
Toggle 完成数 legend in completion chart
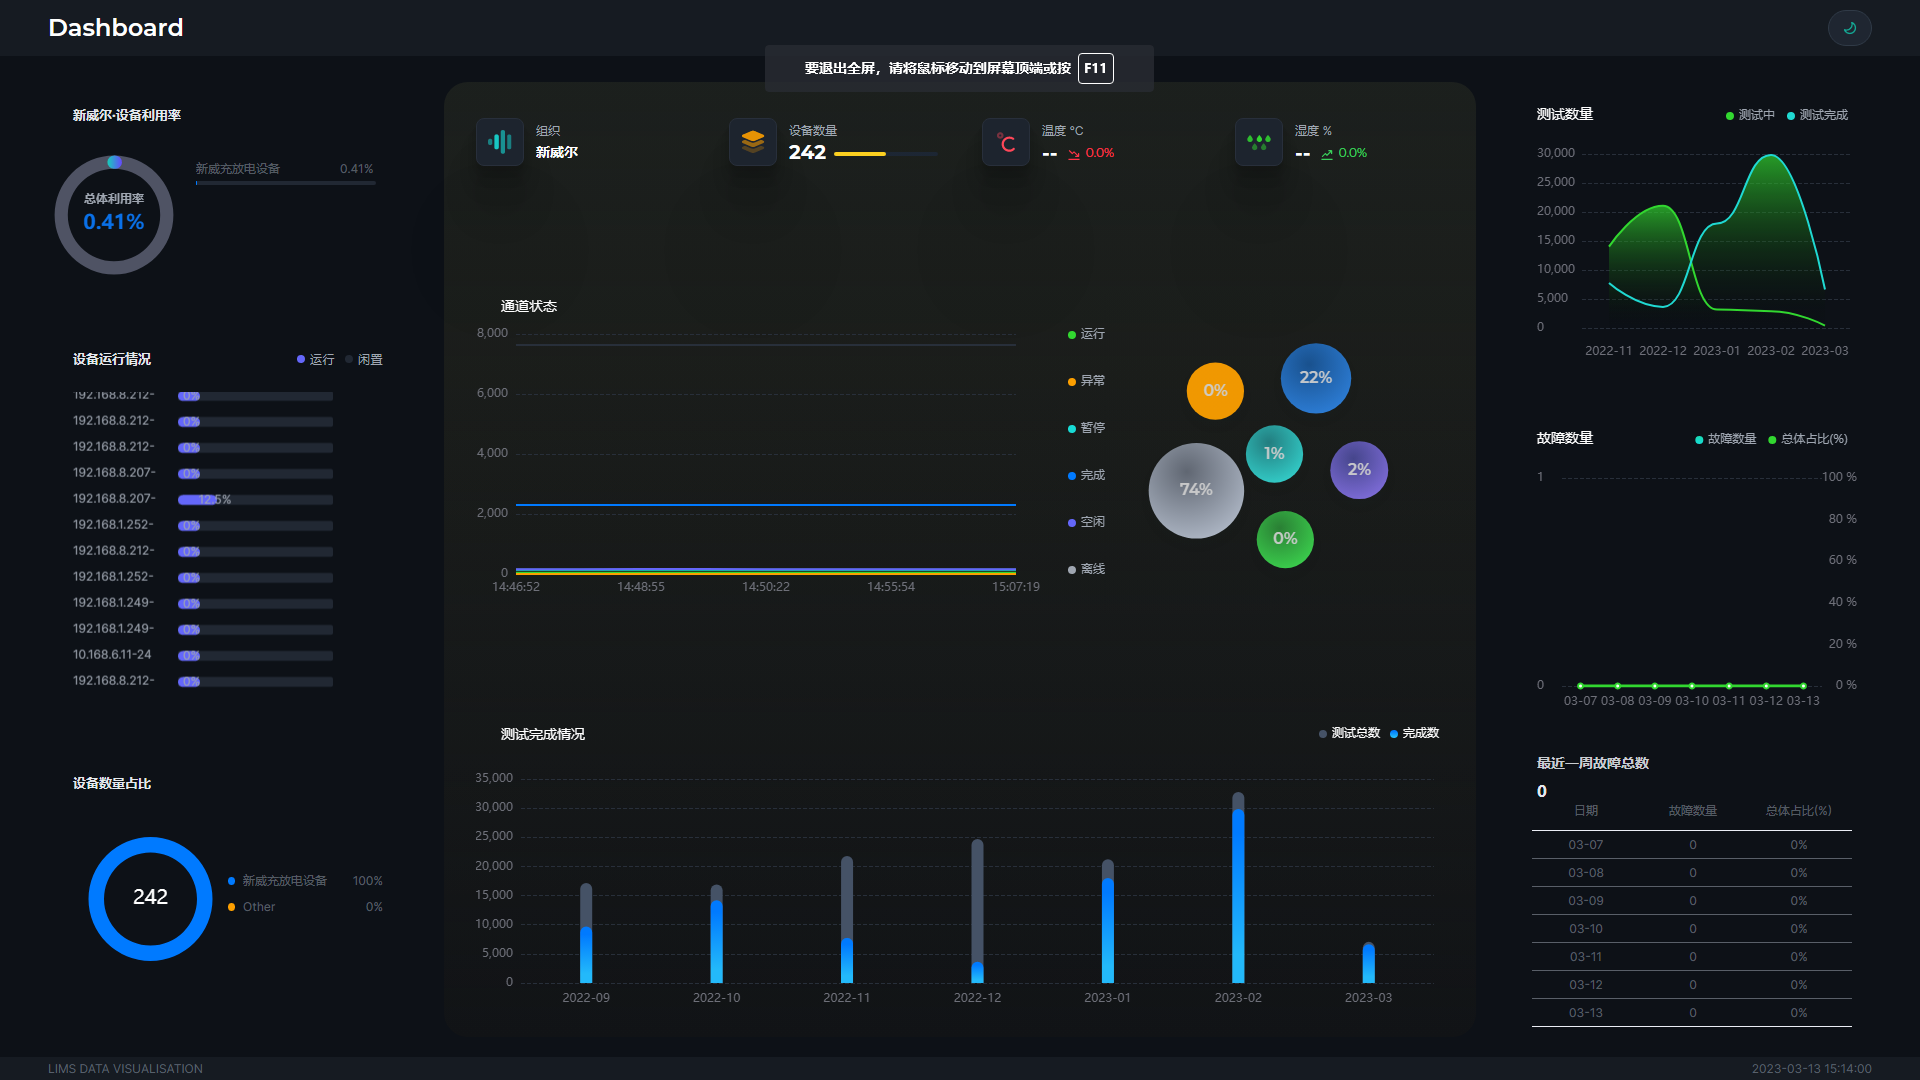pyautogui.click(x=1414, y=733)
